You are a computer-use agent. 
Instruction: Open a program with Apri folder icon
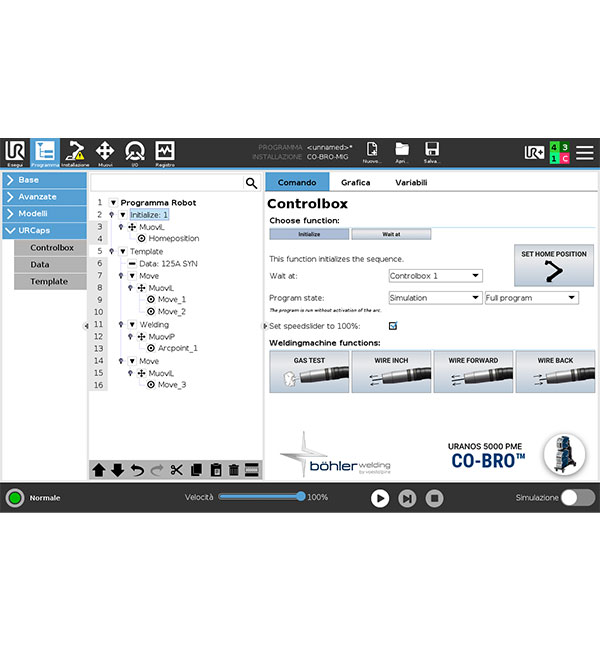(x=401, y=153)
